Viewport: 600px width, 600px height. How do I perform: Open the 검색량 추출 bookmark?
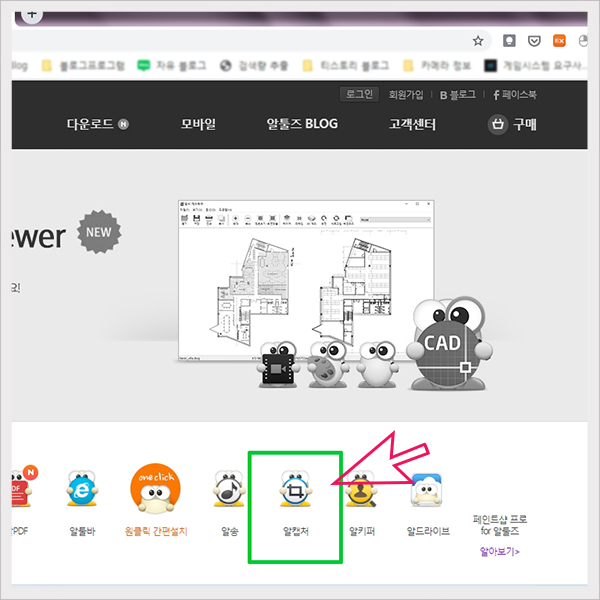254,65
